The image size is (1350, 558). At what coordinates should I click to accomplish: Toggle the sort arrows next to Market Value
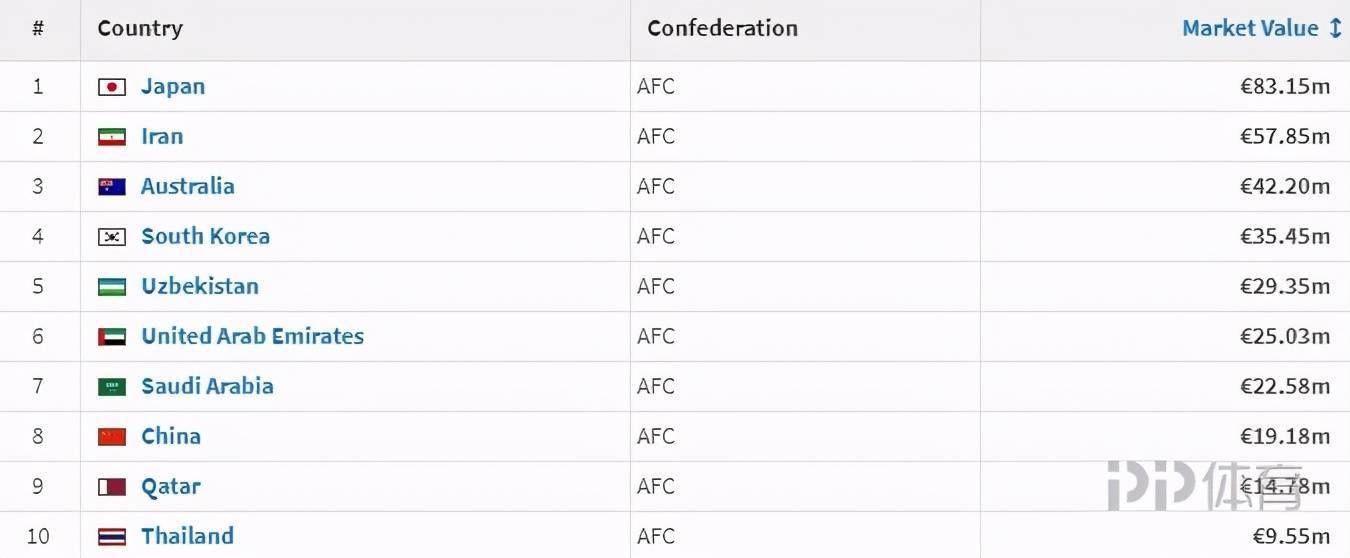coord(1335,28)
